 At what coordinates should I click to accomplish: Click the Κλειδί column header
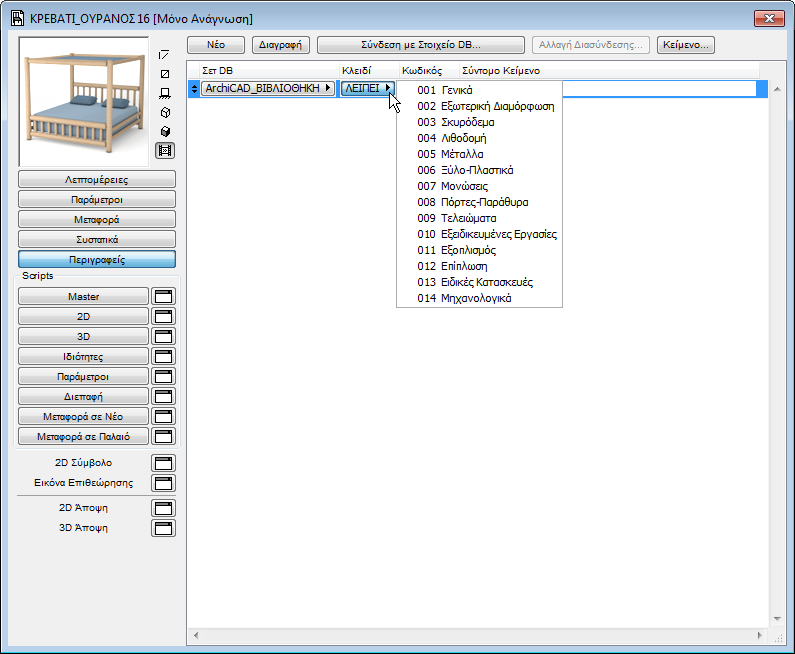[x=369, y=70]
